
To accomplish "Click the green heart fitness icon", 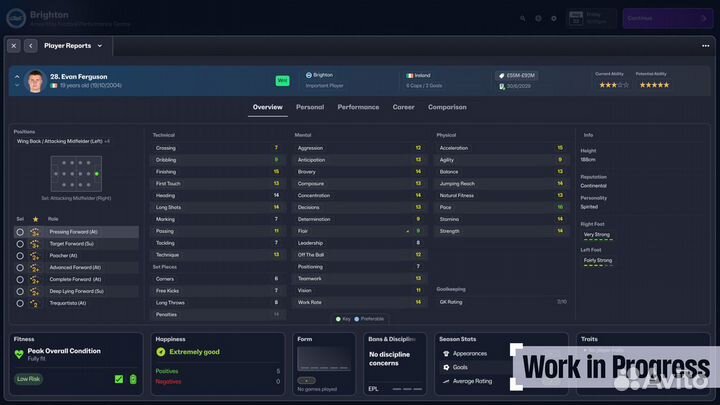I will [19, 354].
